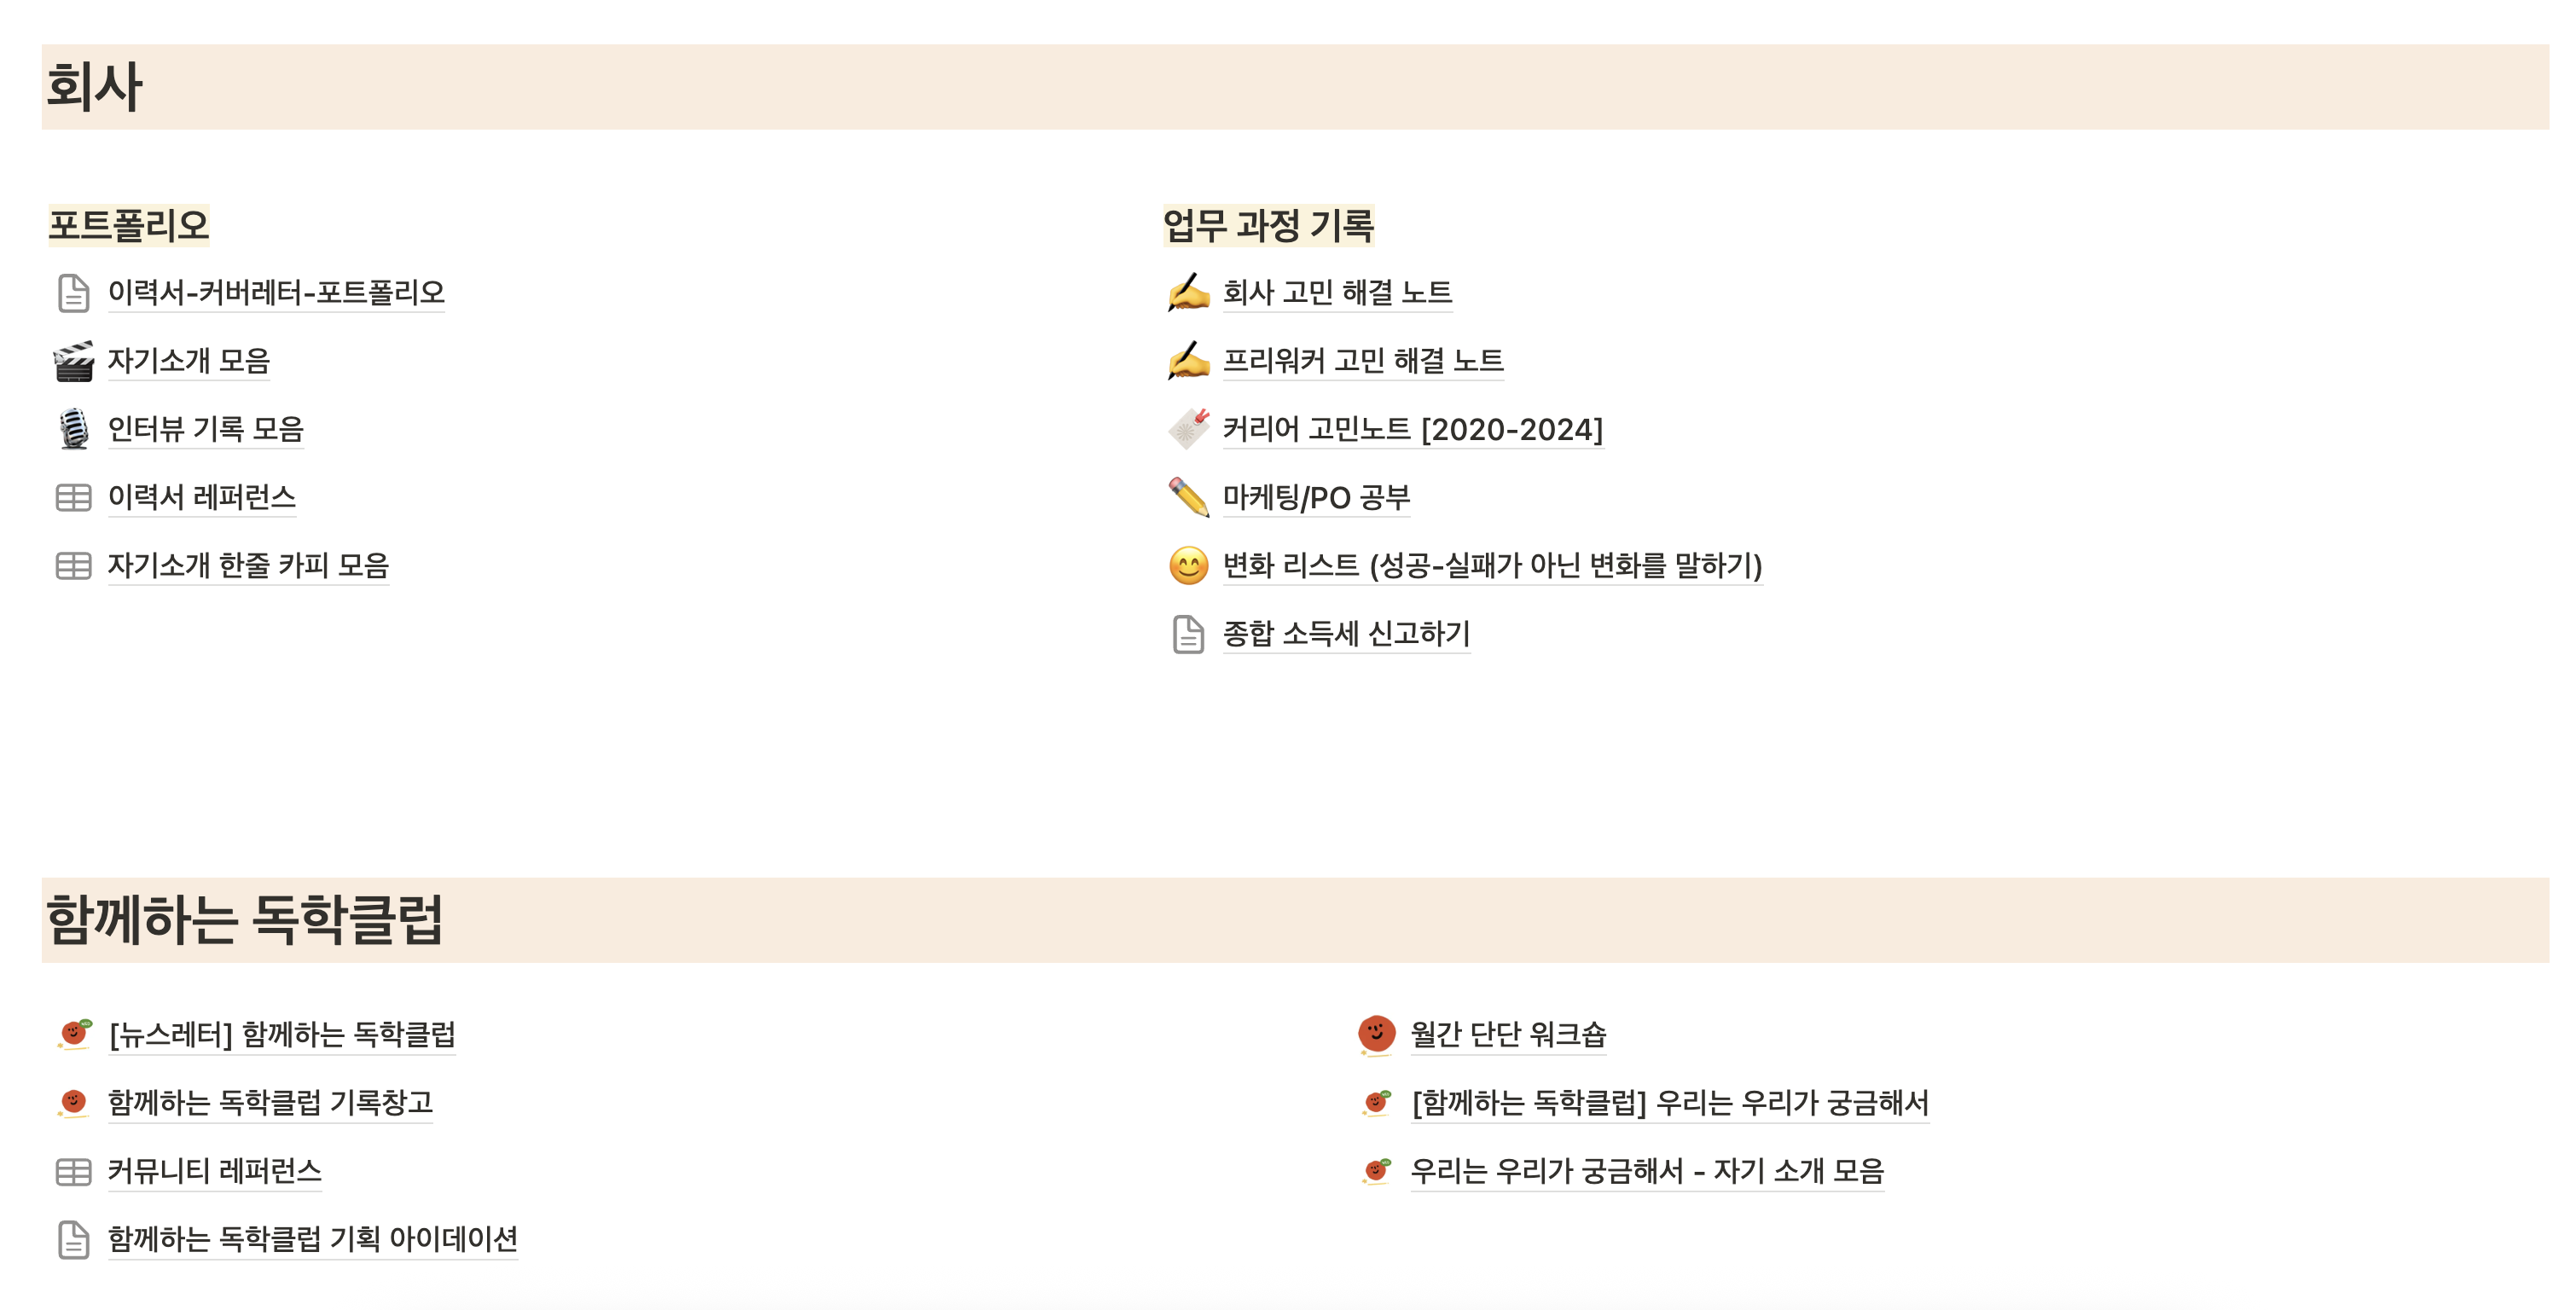Click the smiley emoji beside 변화 리스트

click(1188, 565)
